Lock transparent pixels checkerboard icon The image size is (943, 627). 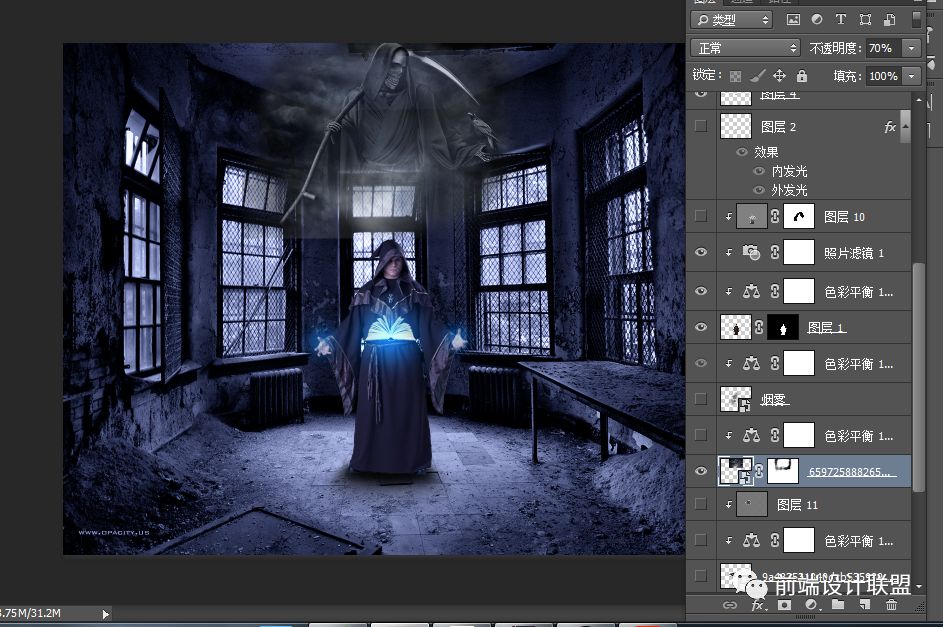click(735, 76)
